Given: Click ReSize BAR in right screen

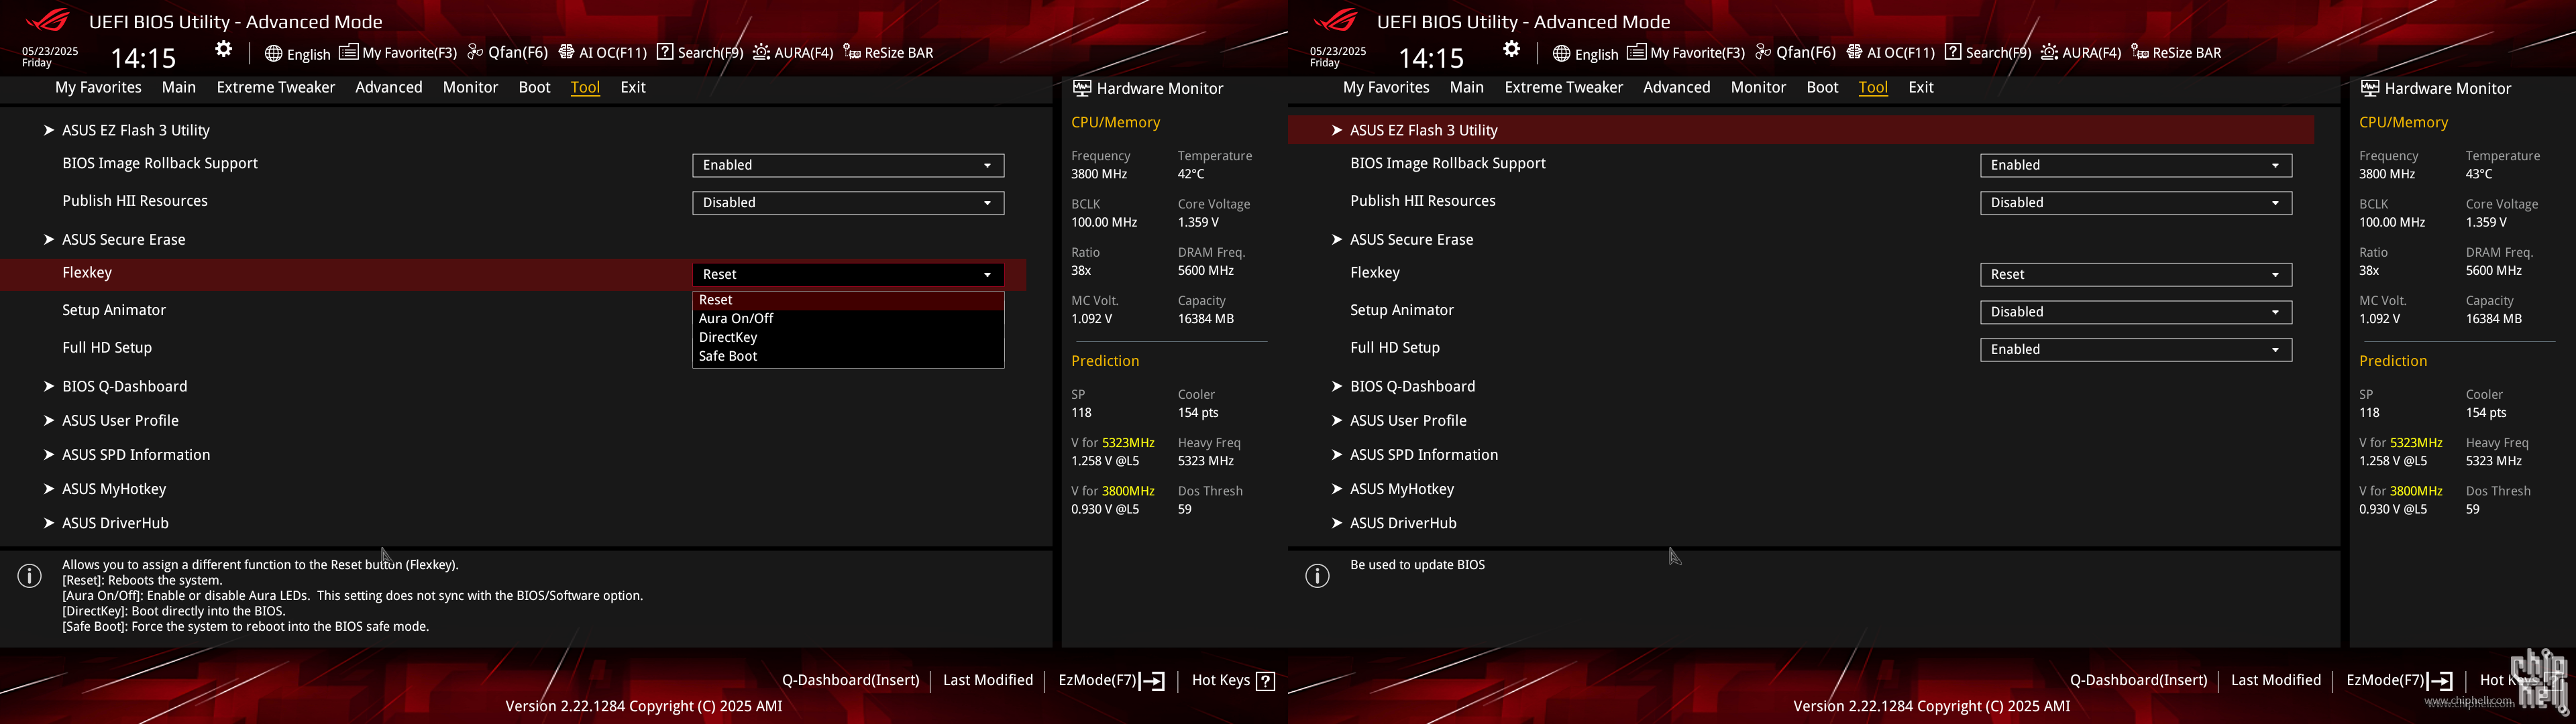Looking at the screenshot, I should [x=2177, y=53].
